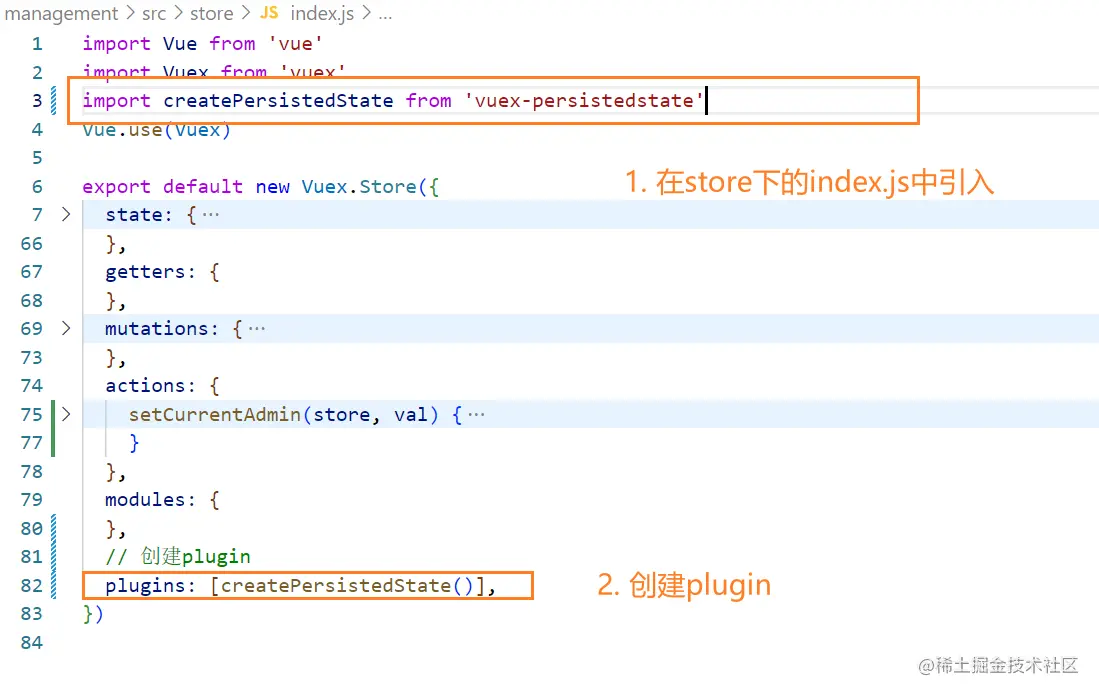Viewport: 1099px width, 696px height.
Task: Click 'createPersistedState()' call on line 82
Action: pyautogui.click(x=348, y=585)
